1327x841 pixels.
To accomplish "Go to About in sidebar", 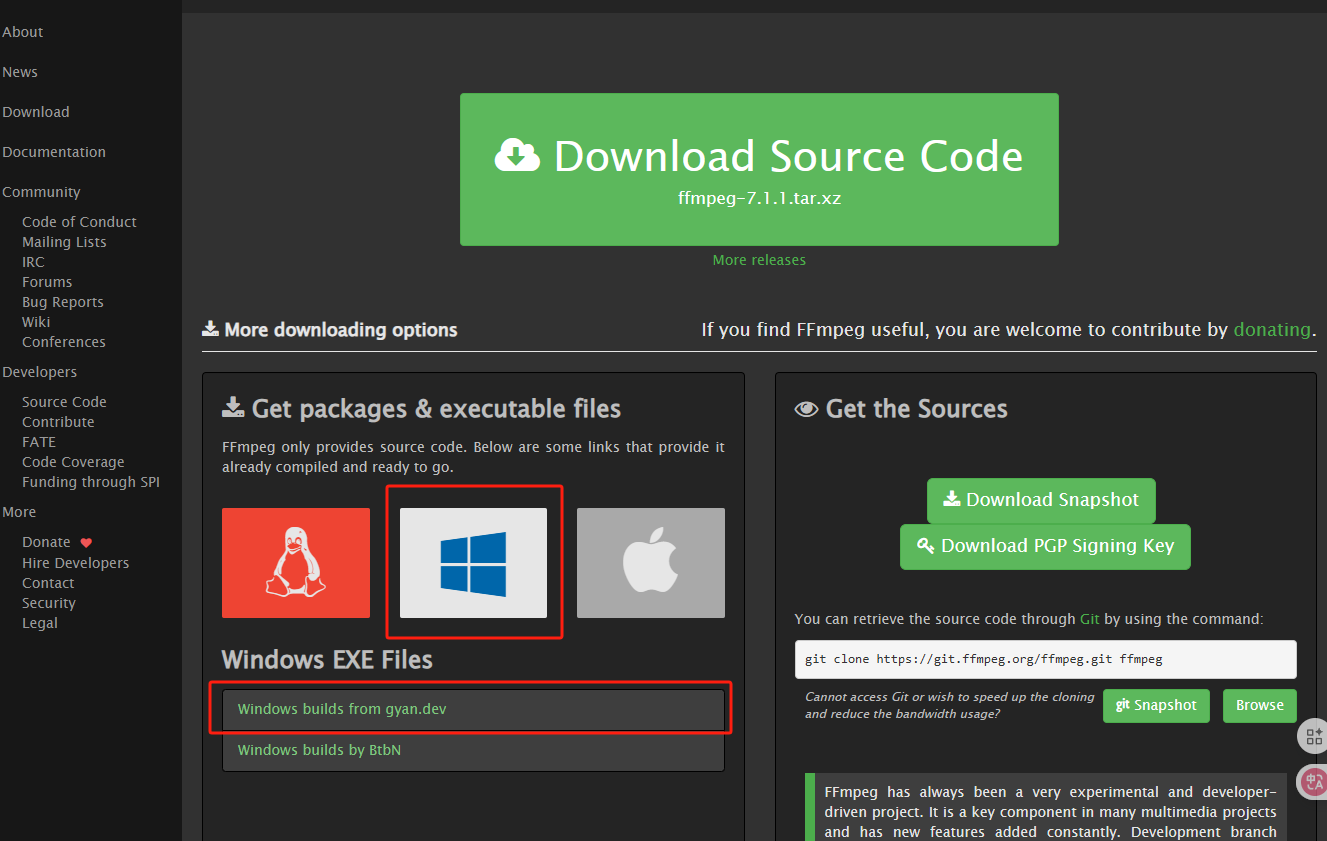I will [22, 32].
